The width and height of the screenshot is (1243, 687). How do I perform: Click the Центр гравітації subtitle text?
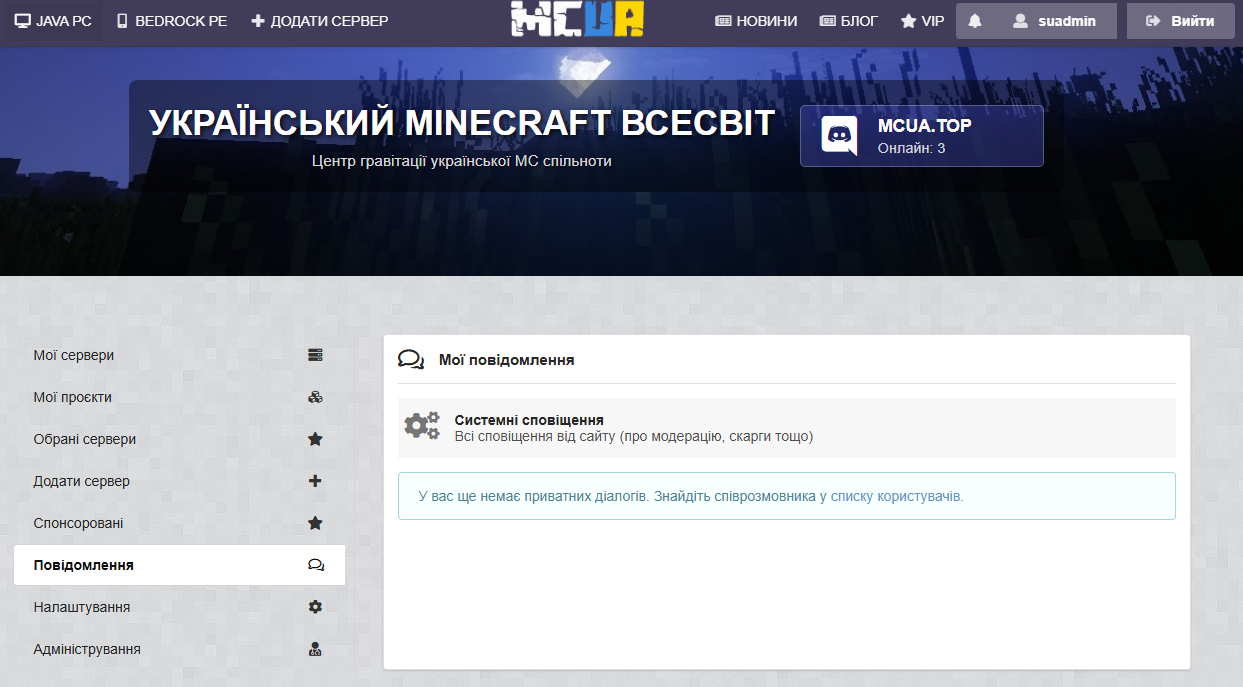coord(462,160)
